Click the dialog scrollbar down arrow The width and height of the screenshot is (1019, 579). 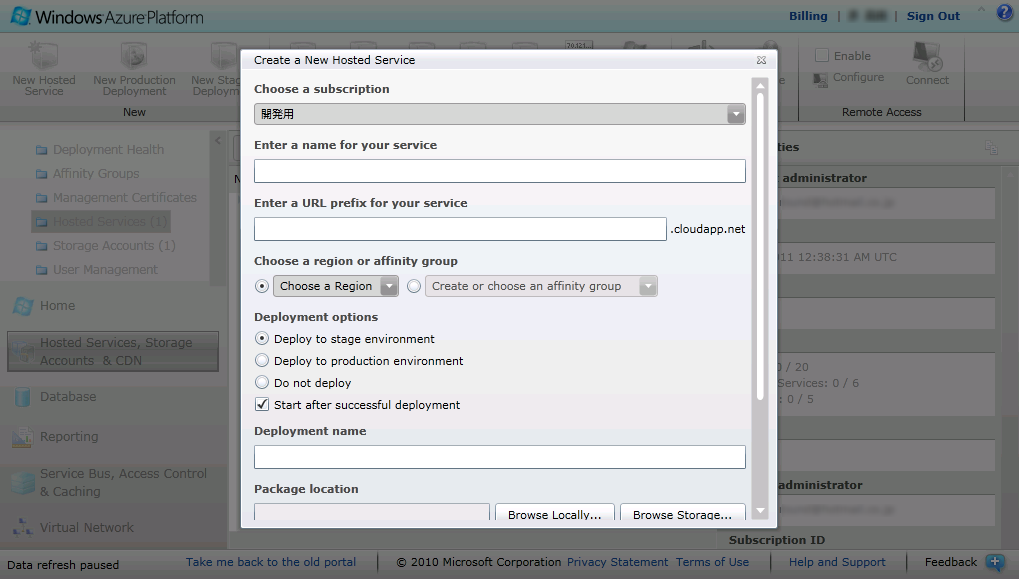(760, 511)
